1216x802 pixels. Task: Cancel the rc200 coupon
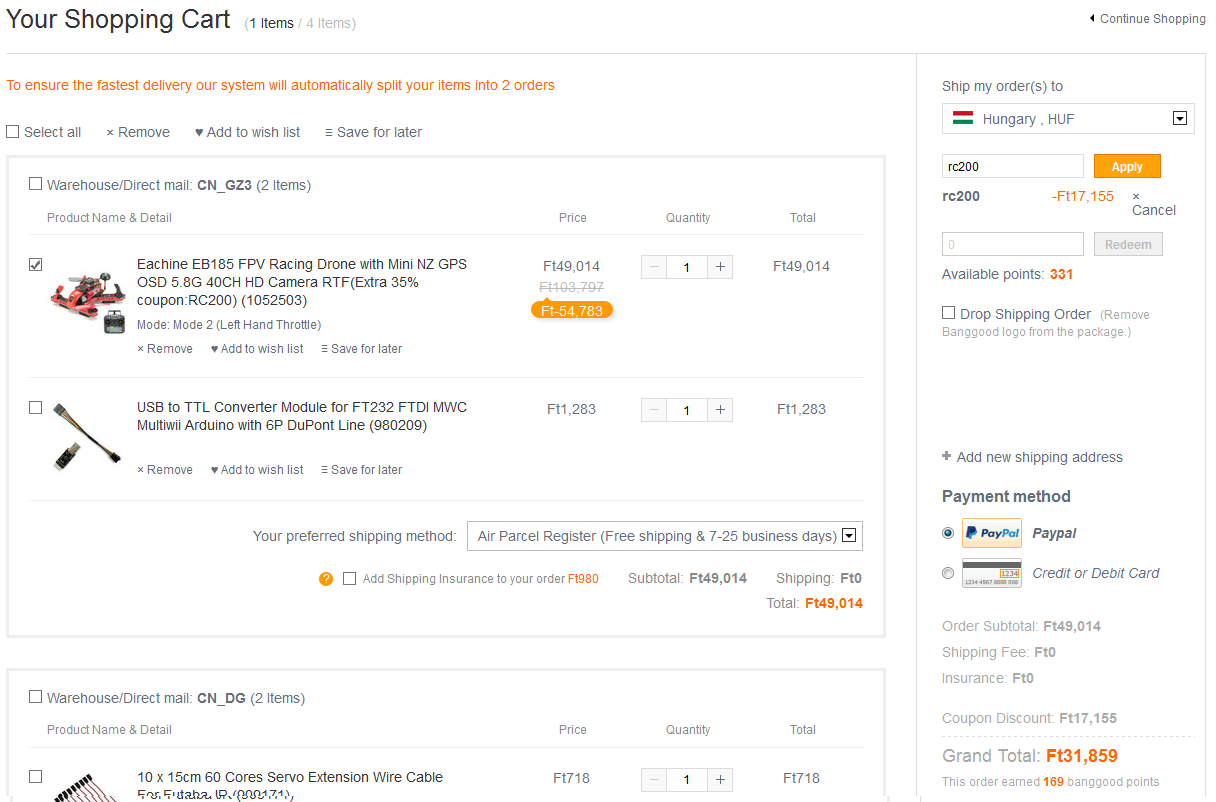click(x=1152, y=204)
